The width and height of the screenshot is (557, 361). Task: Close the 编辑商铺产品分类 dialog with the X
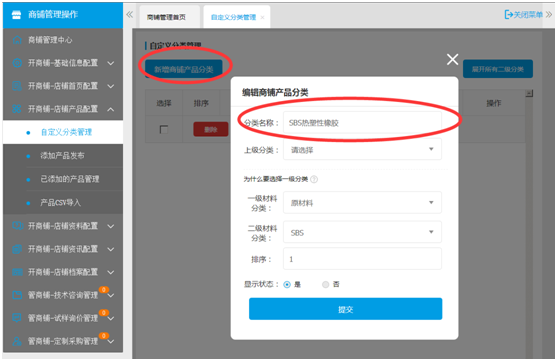452,59
